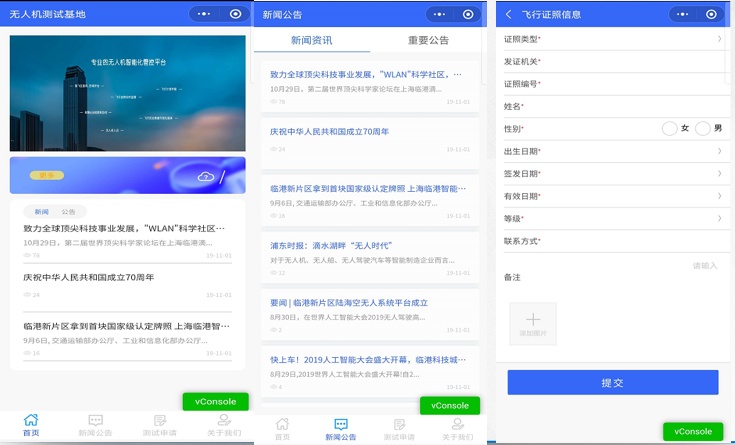Image resolution: width=735 pixels, height=445 pixels.
Task: Open 测试申请 in second screen tab bar
Action: [x=399, y=429]
